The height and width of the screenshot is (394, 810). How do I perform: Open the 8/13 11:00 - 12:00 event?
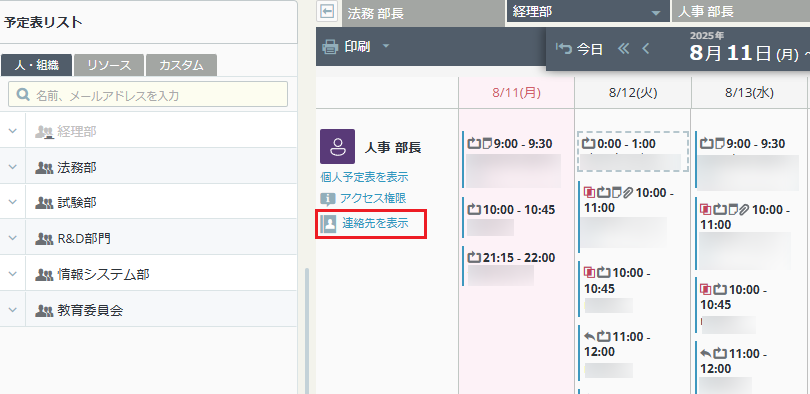[749, 367]
